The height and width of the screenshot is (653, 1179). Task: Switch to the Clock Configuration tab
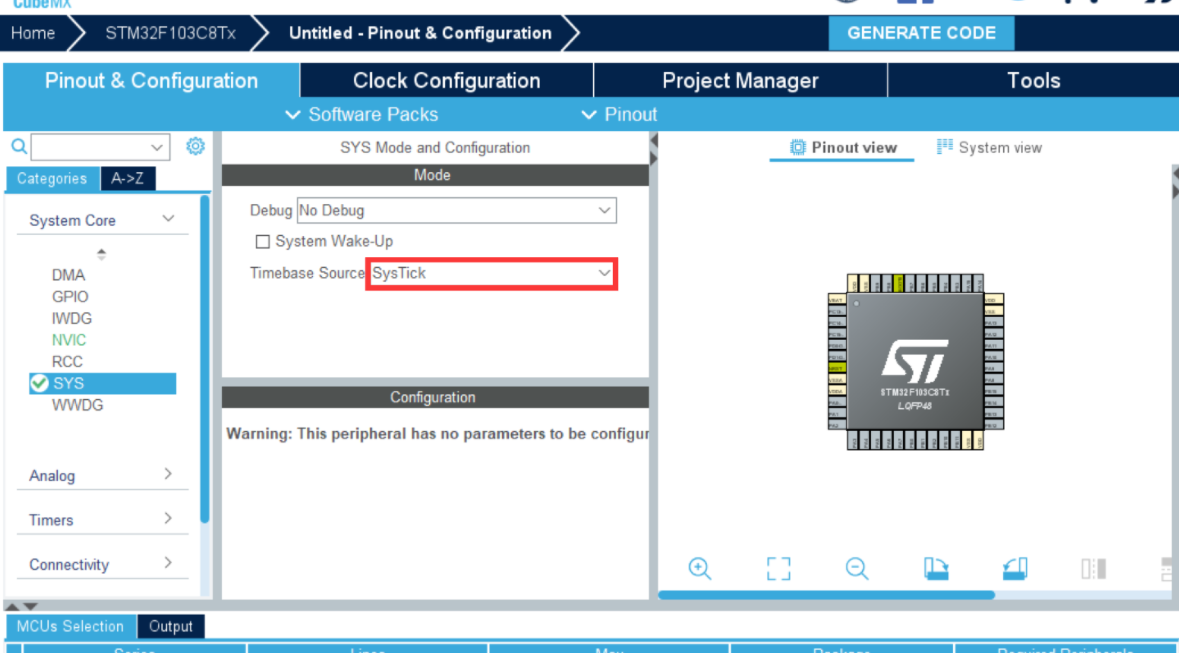click(447, 80)
